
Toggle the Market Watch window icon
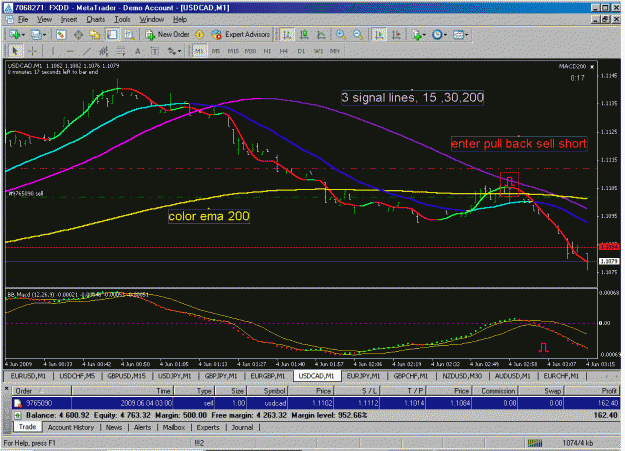(x=61, y=35)
